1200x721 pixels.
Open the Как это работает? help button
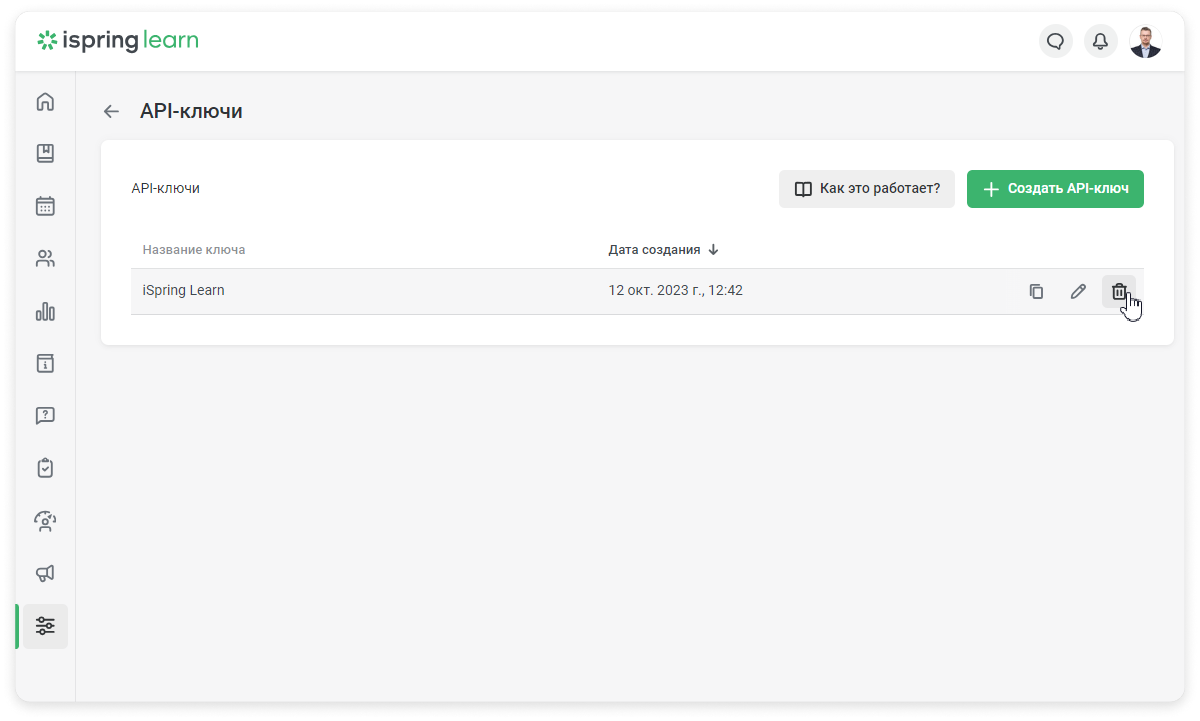867,189
